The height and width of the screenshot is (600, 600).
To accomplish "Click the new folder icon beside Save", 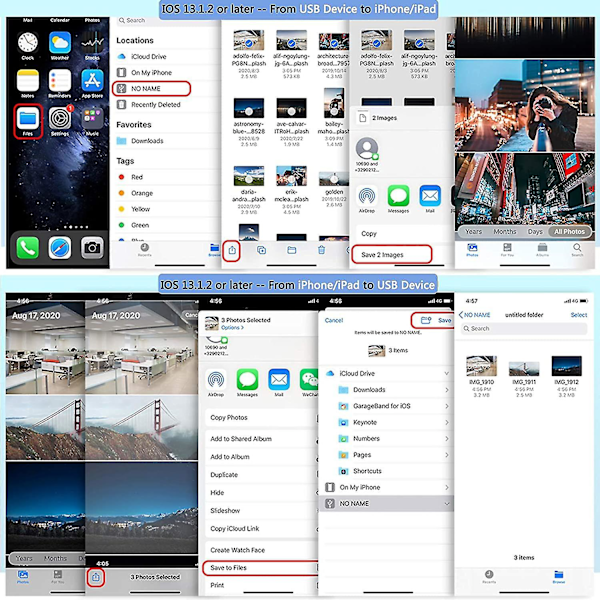I will coord(426,320).
